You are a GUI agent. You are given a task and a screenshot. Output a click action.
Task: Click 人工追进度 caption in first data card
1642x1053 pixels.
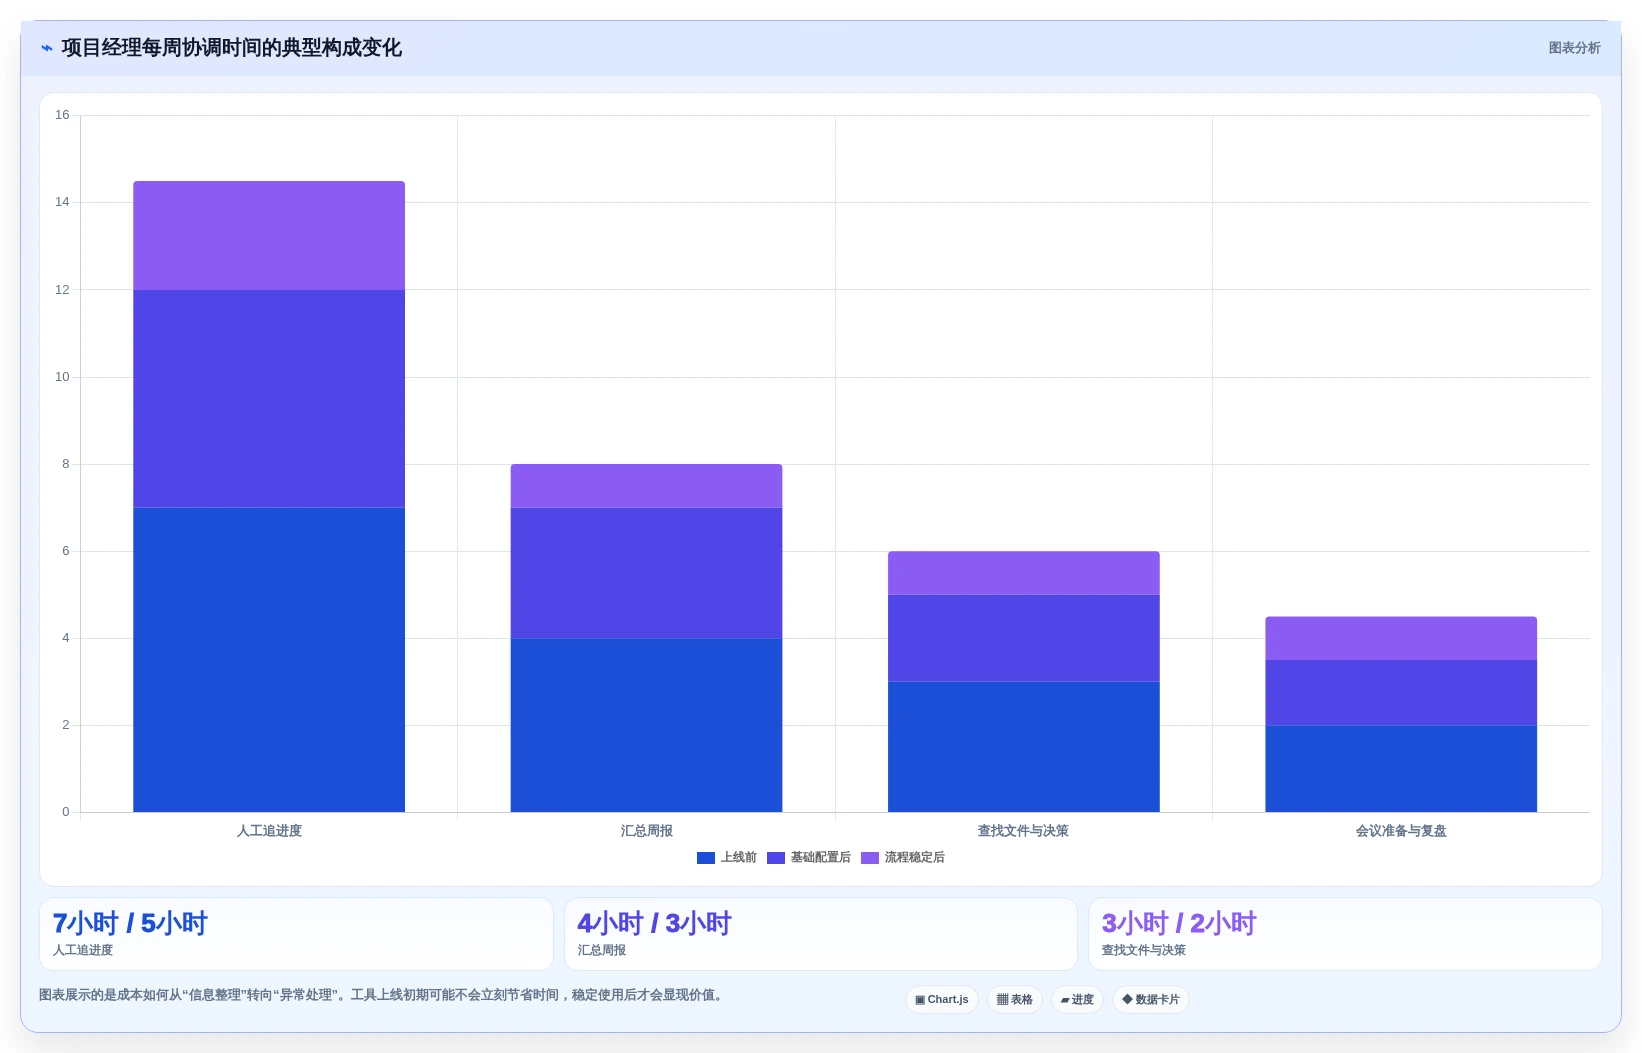click(x=83, y=950)
